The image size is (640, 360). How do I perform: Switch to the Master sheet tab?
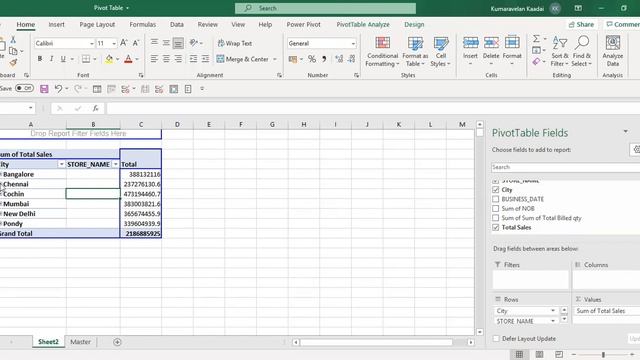click(80, 342)
